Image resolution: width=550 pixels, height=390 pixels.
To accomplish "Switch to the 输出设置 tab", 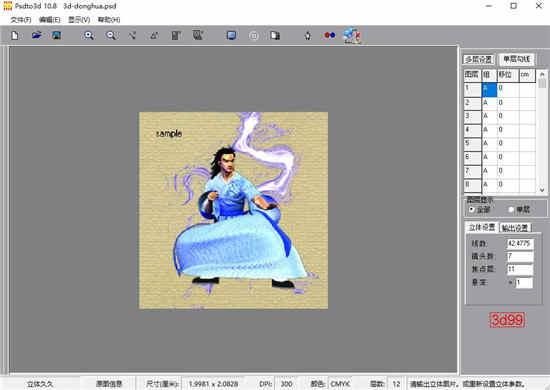I will tap(515, 228).
